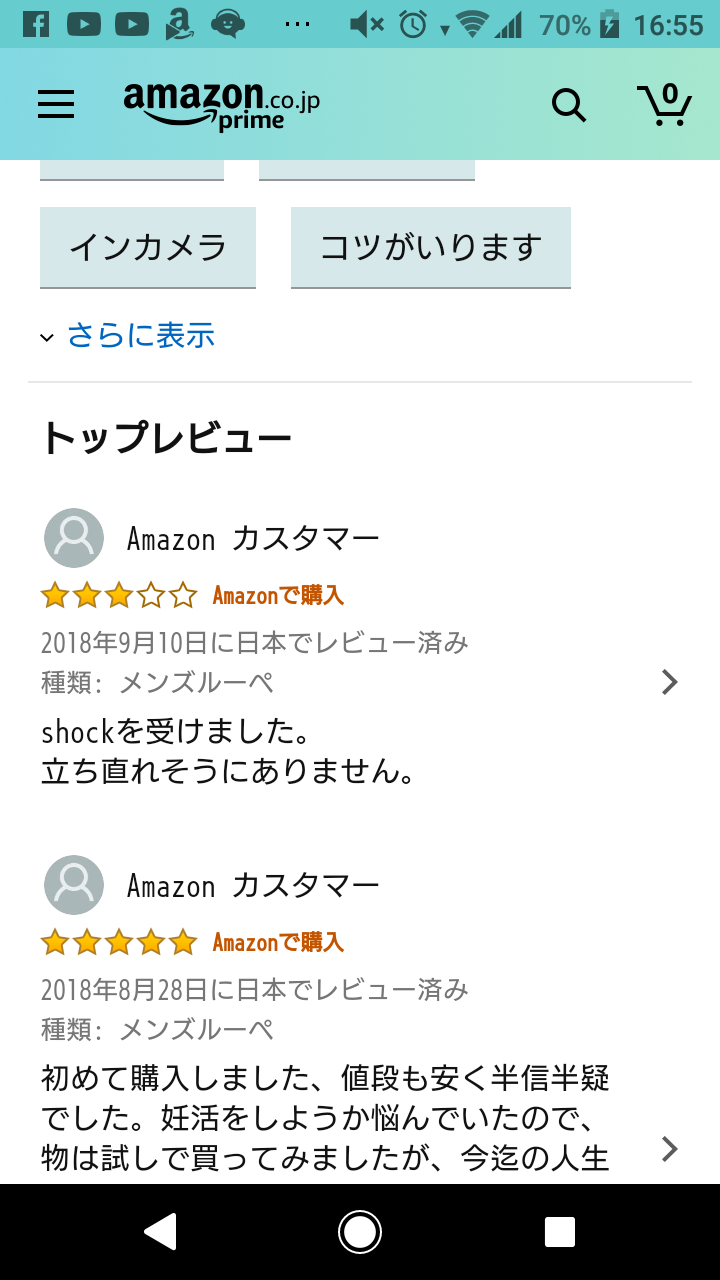Tap the three-star rating of first review

[119, 597]
